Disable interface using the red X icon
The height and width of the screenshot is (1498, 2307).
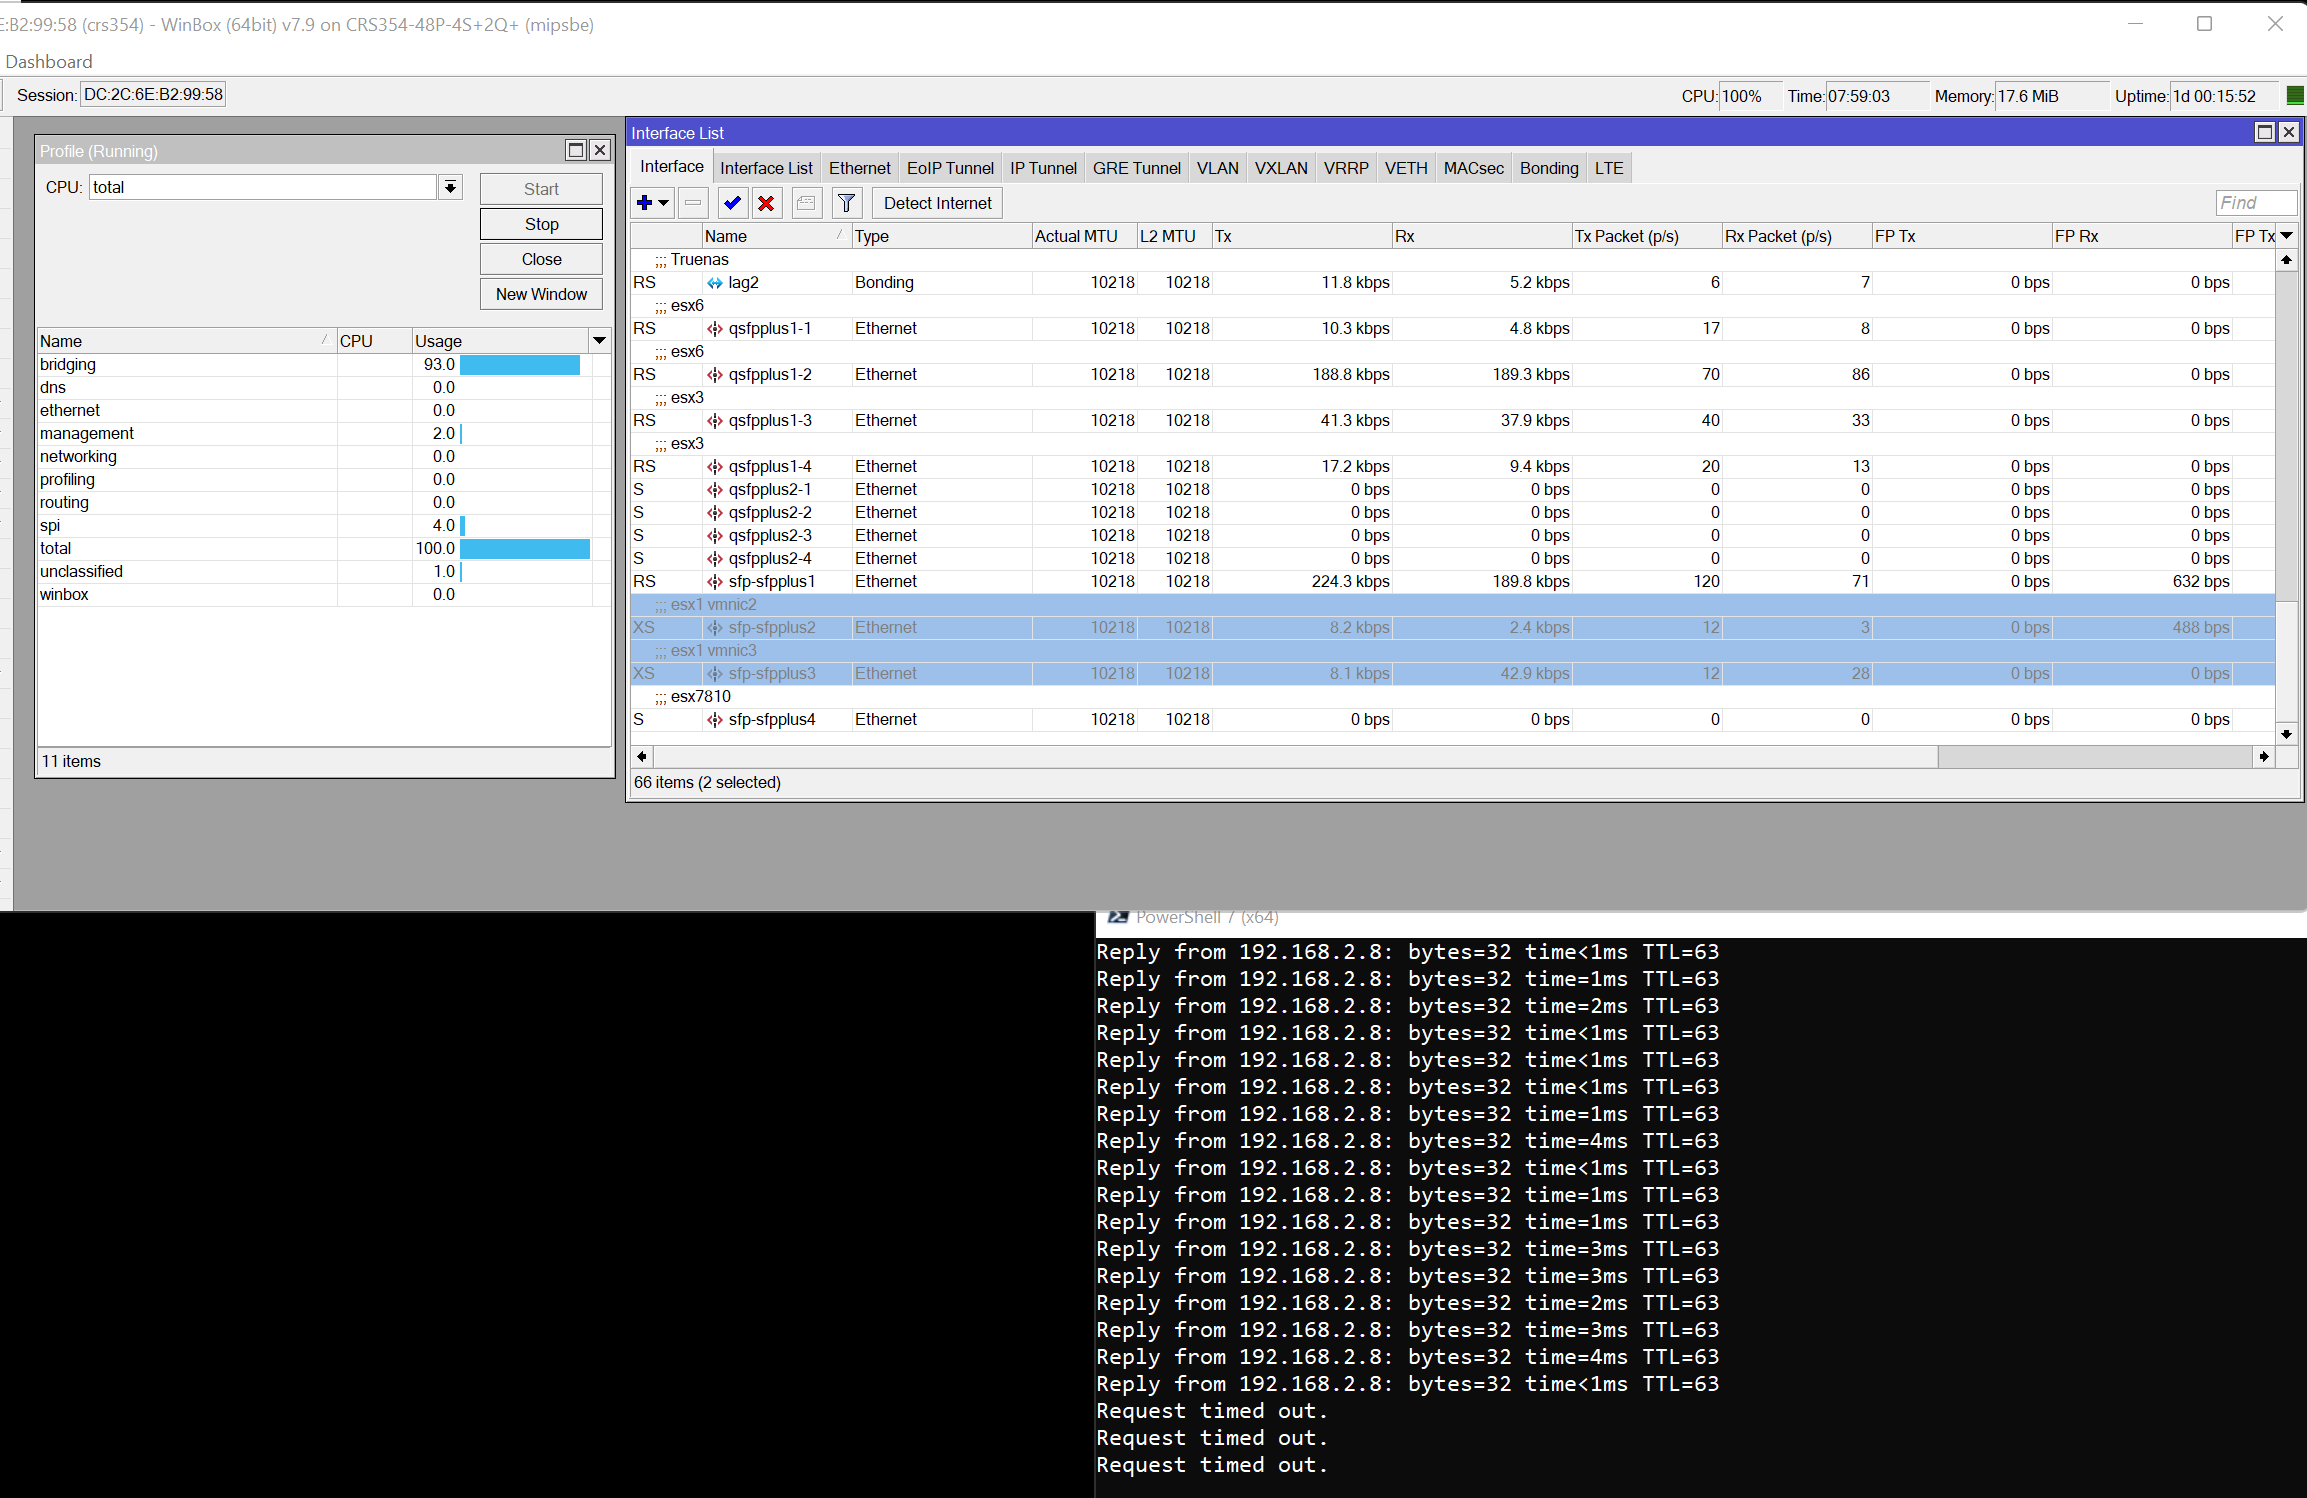(x=766, y=203)
